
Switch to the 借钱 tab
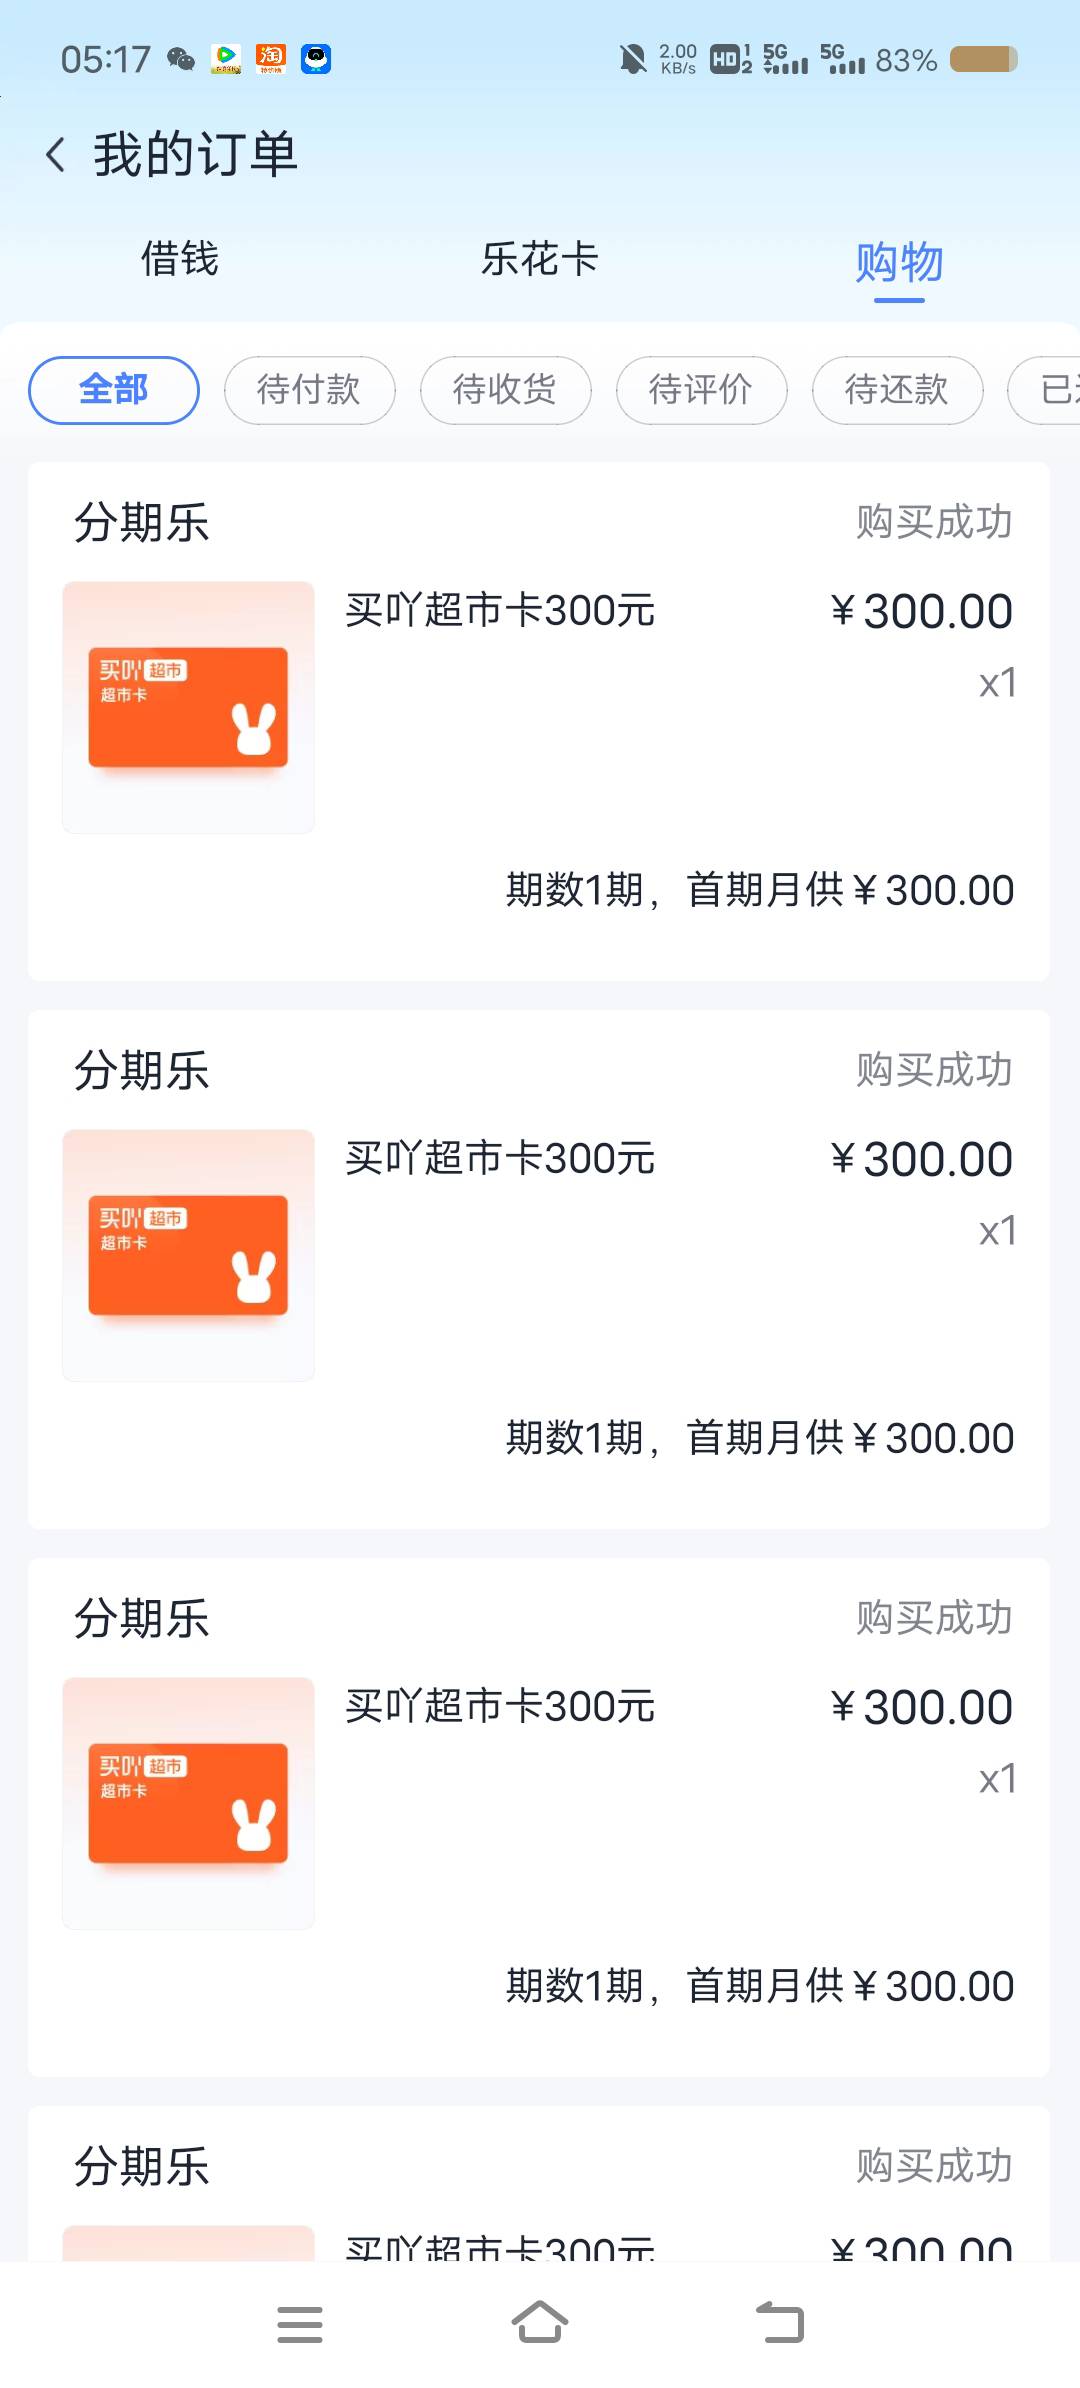[180, 259]
